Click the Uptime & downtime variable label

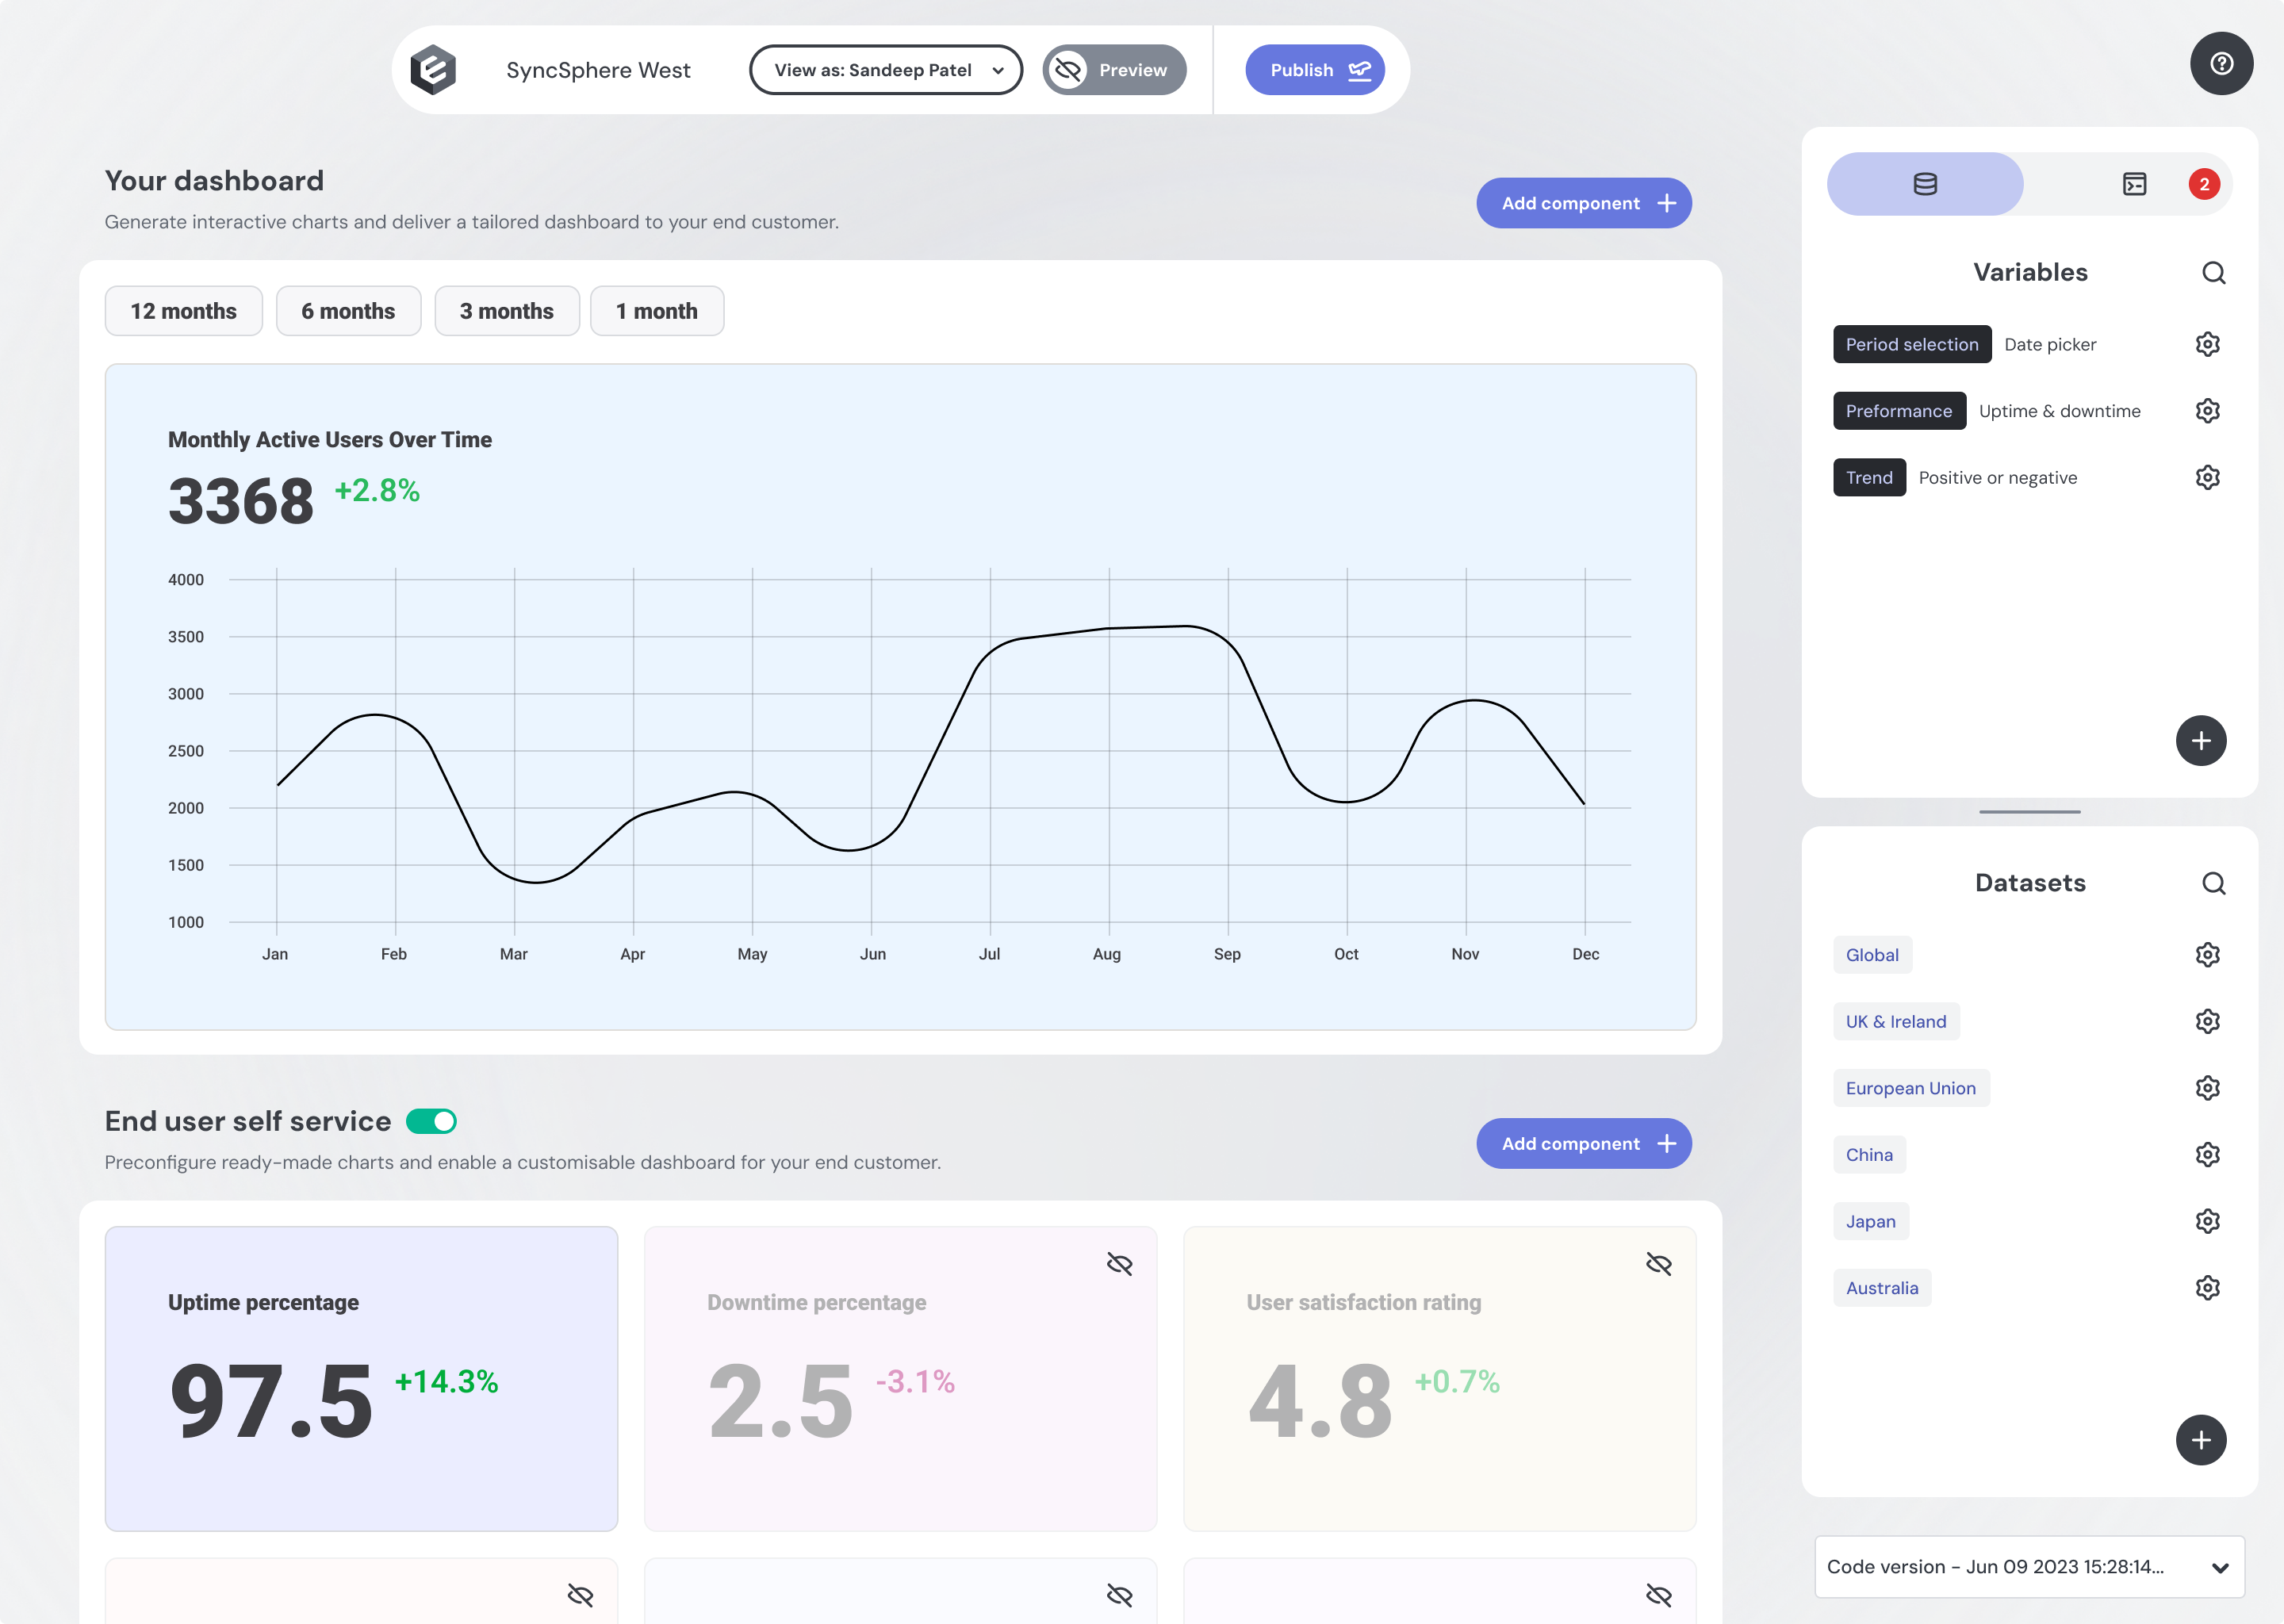tap(2060, 411)
